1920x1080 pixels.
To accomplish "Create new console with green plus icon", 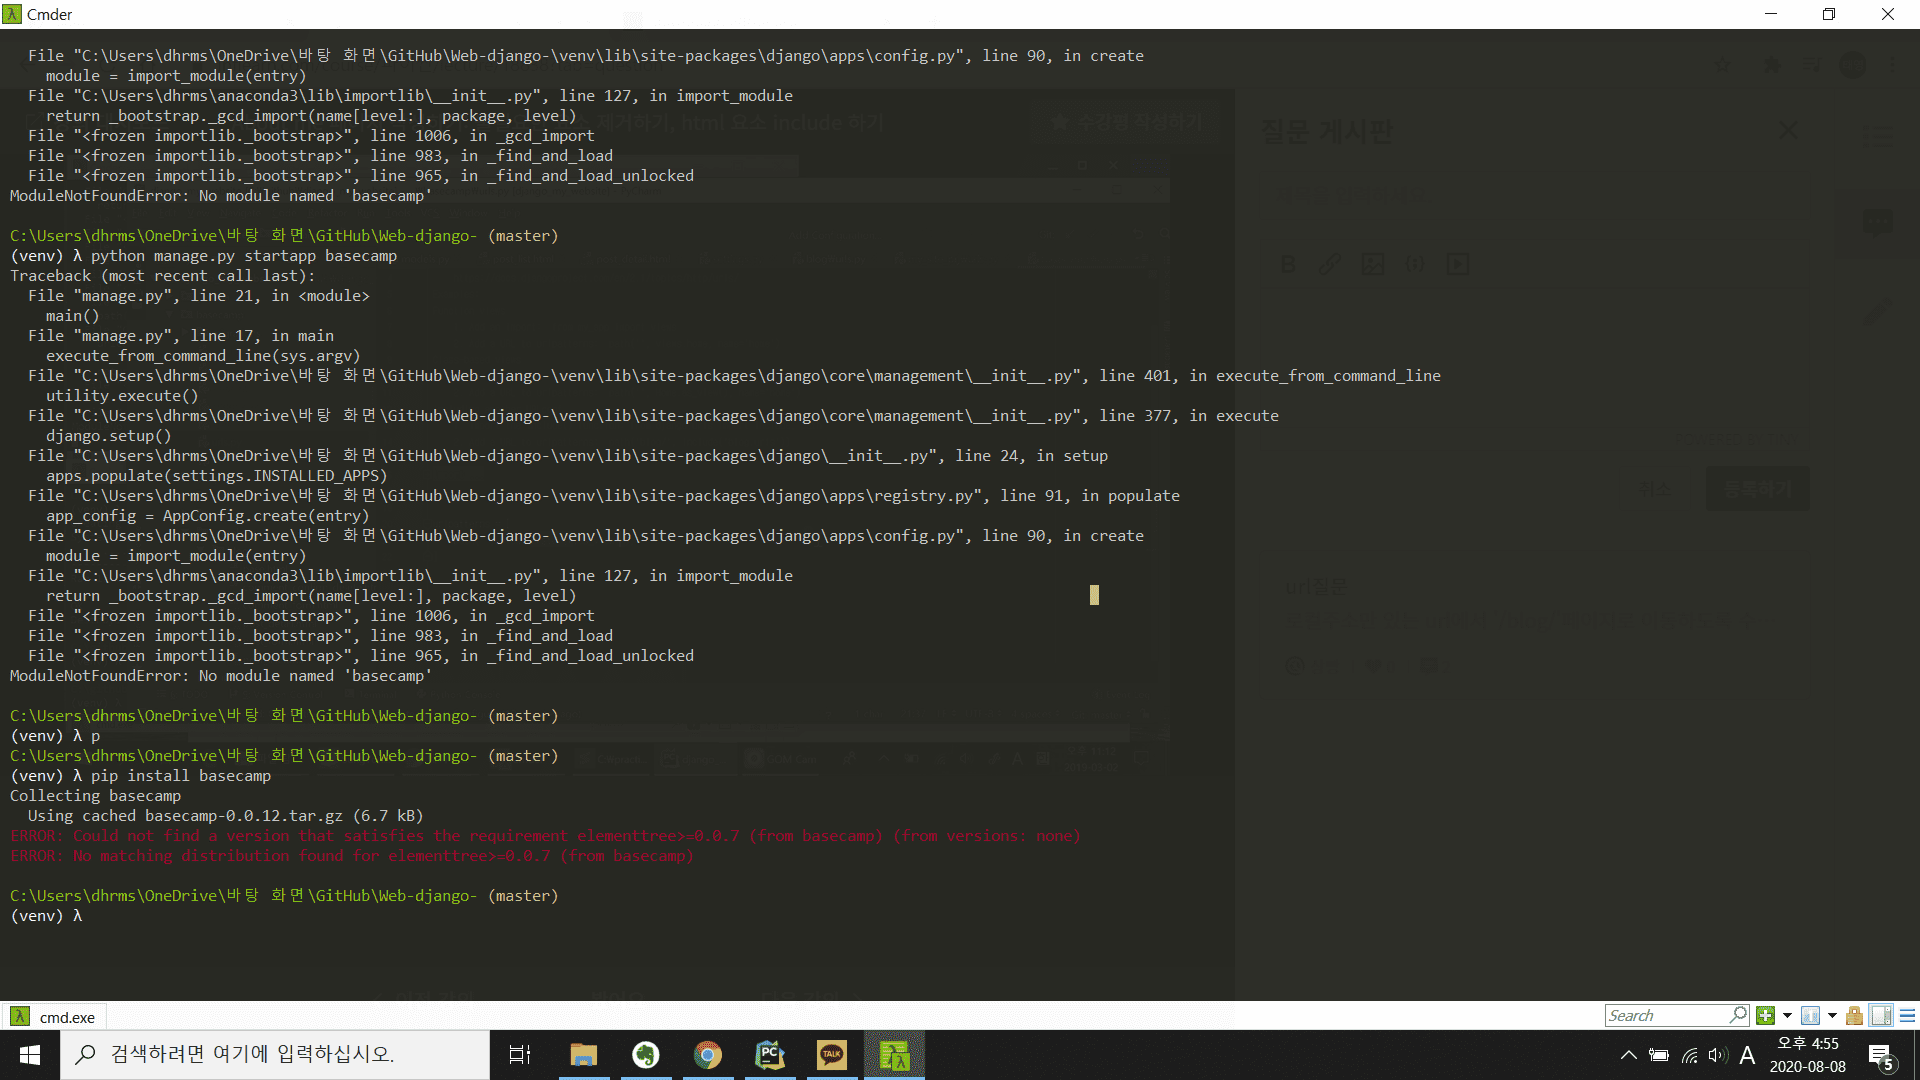I will [1766, 1016].
